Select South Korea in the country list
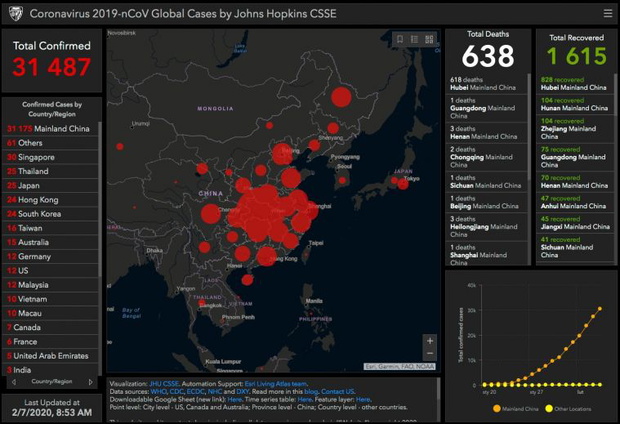Image resolution: width=620 pixels, height=424 pixels. pyautogui.click(x=50, y=214)
